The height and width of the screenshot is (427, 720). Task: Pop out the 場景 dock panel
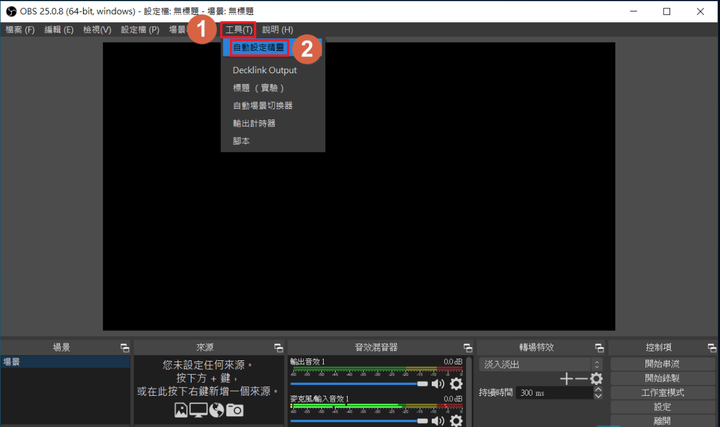pos(125,348)
